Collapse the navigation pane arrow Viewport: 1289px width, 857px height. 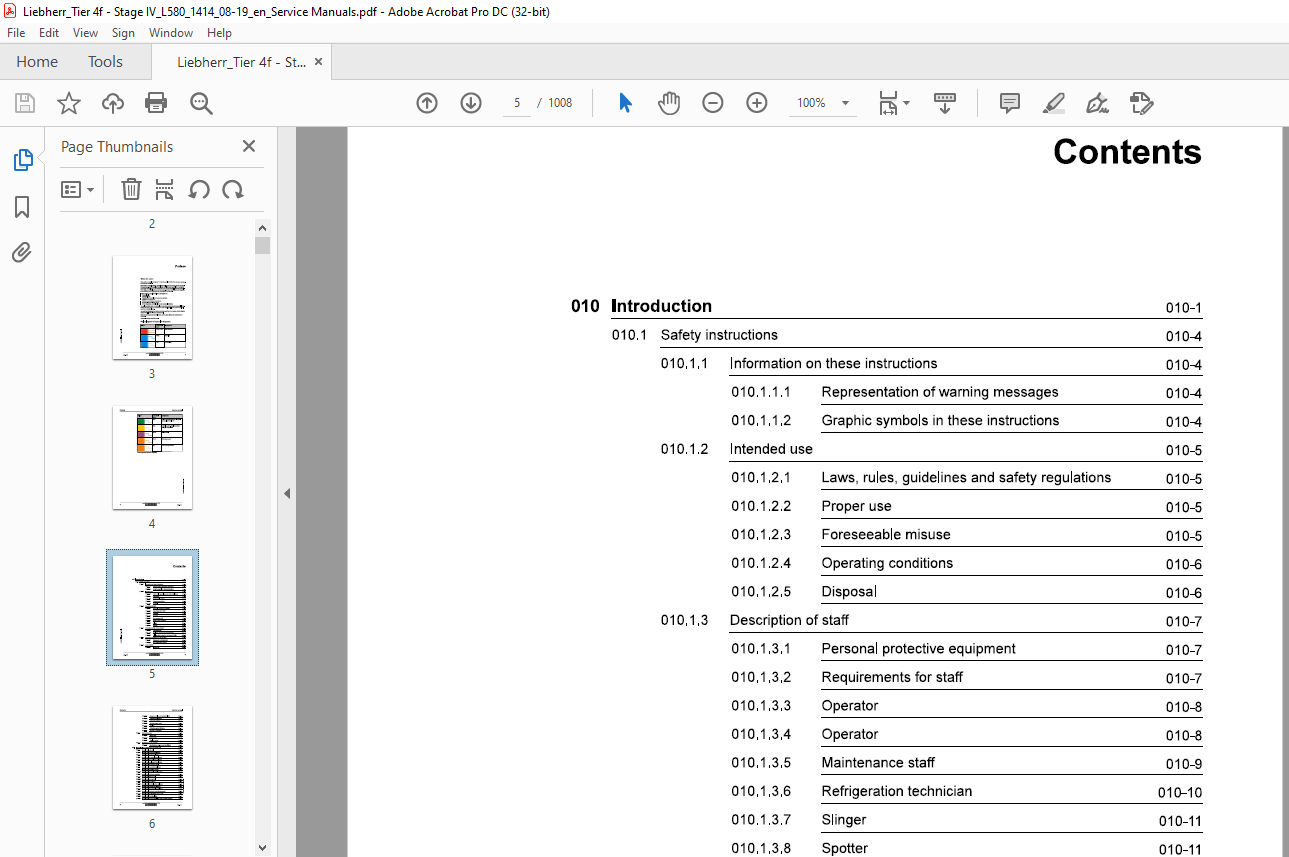point(287,493)
